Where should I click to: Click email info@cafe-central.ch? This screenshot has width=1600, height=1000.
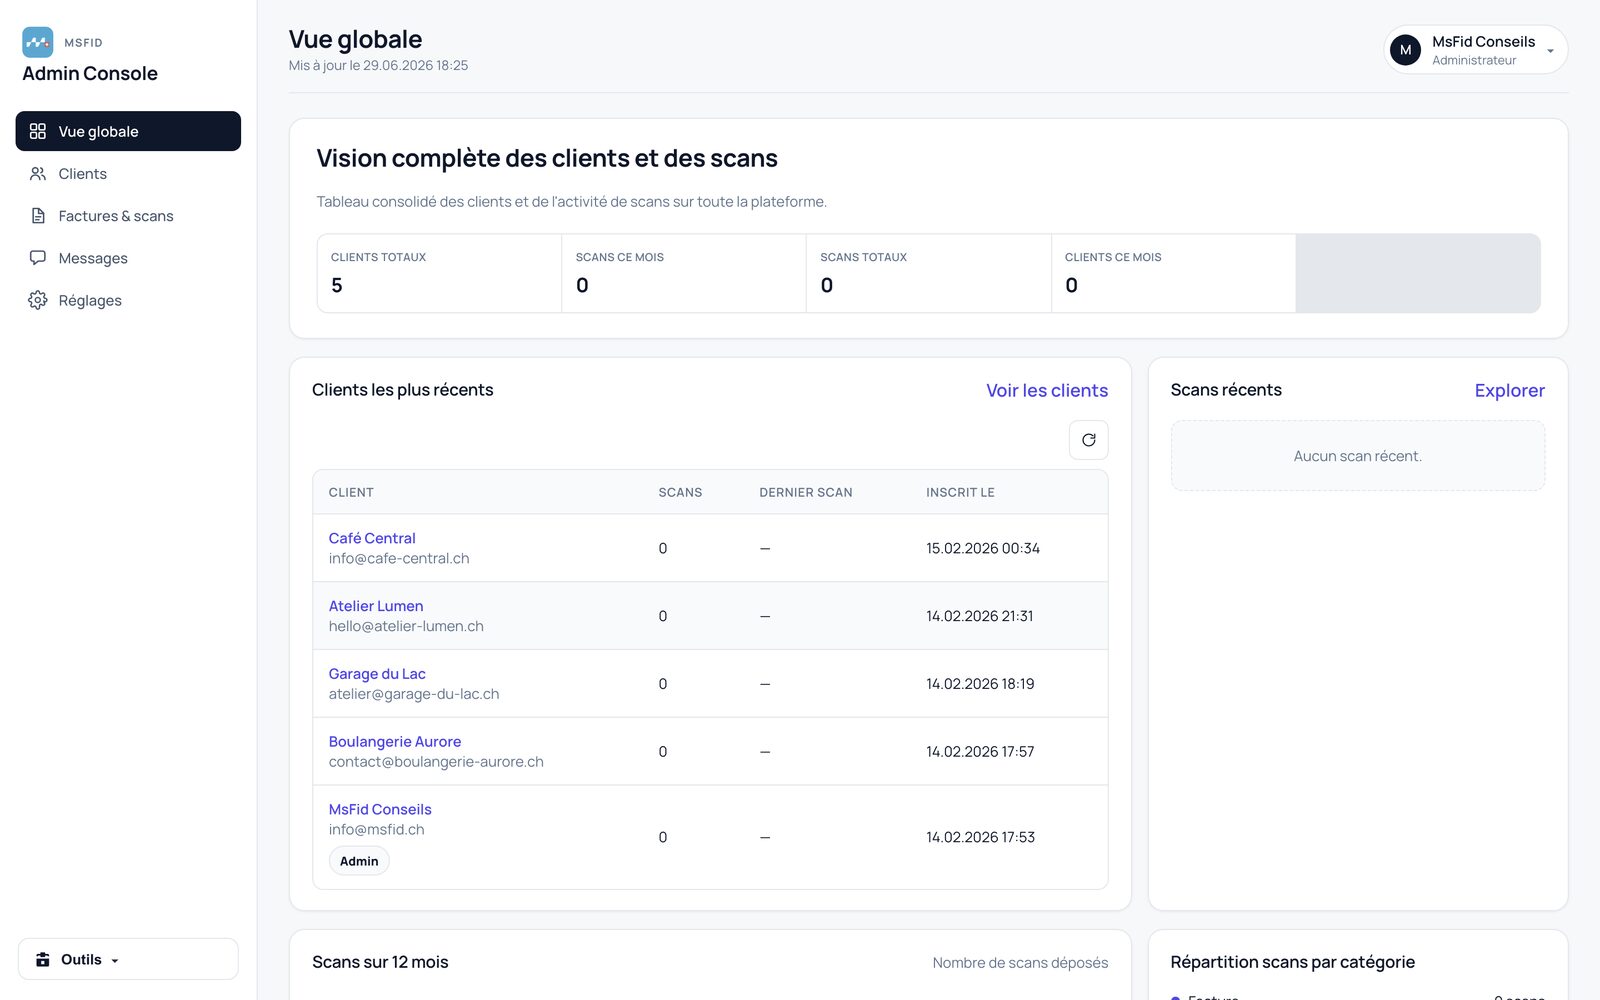(x=399, y=558)
